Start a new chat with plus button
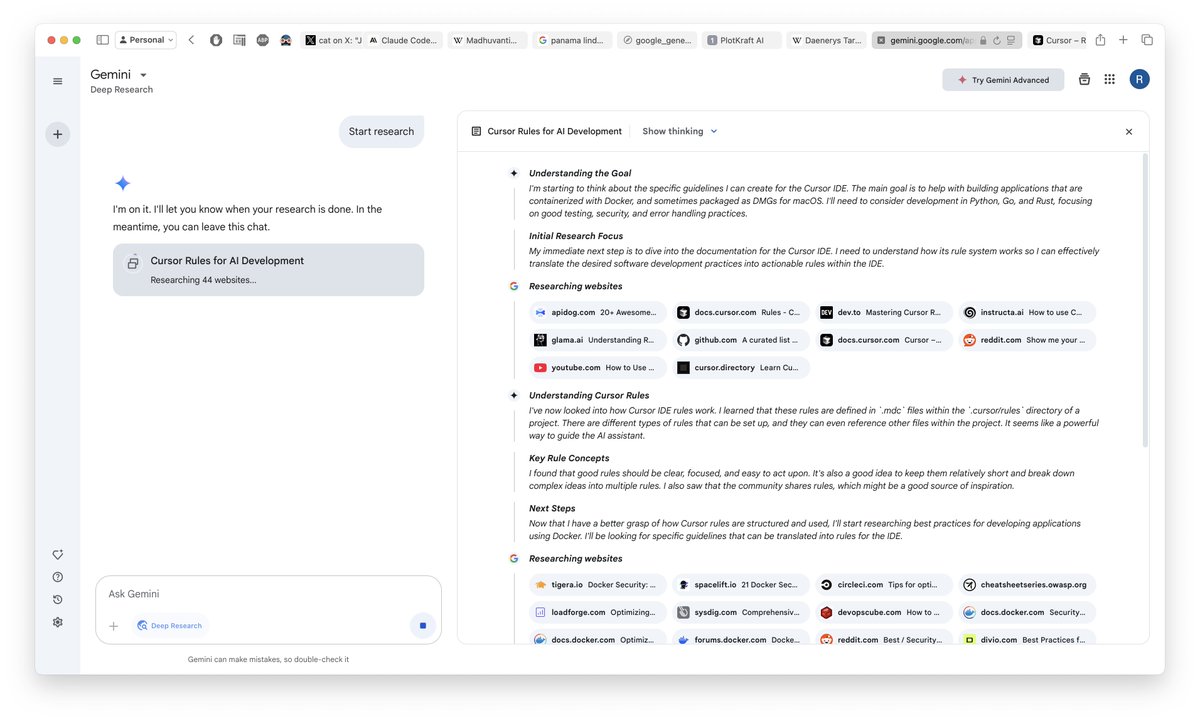The image size is (1200, 721). [x=58, y=134]
